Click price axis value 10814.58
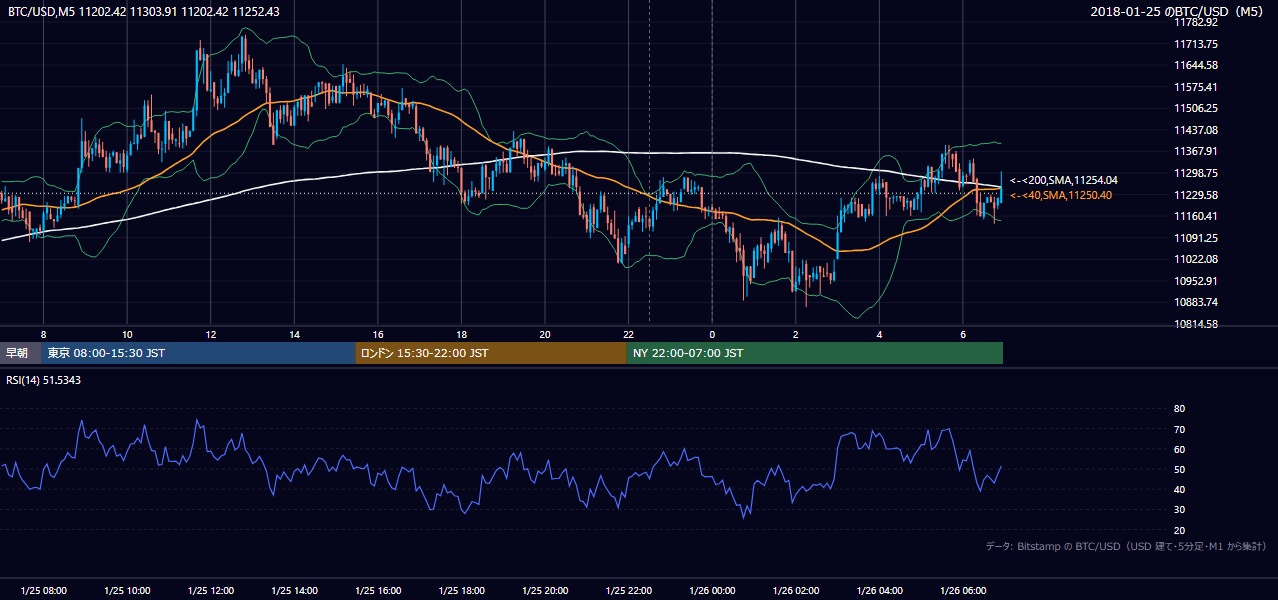This screenshot has width=1278, height=600. [x=1196, y=324]
